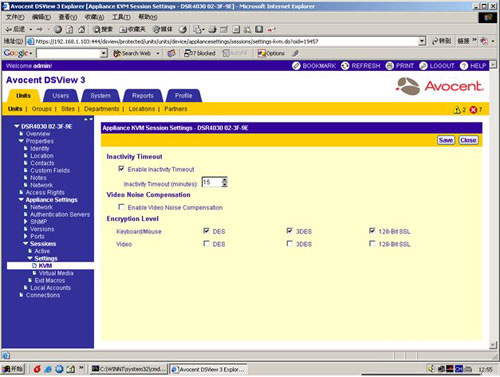This screenshot has height=377, width=500.
Task: Enable Video Noise Compensation checkbox
Action: [x=121, y=207]
